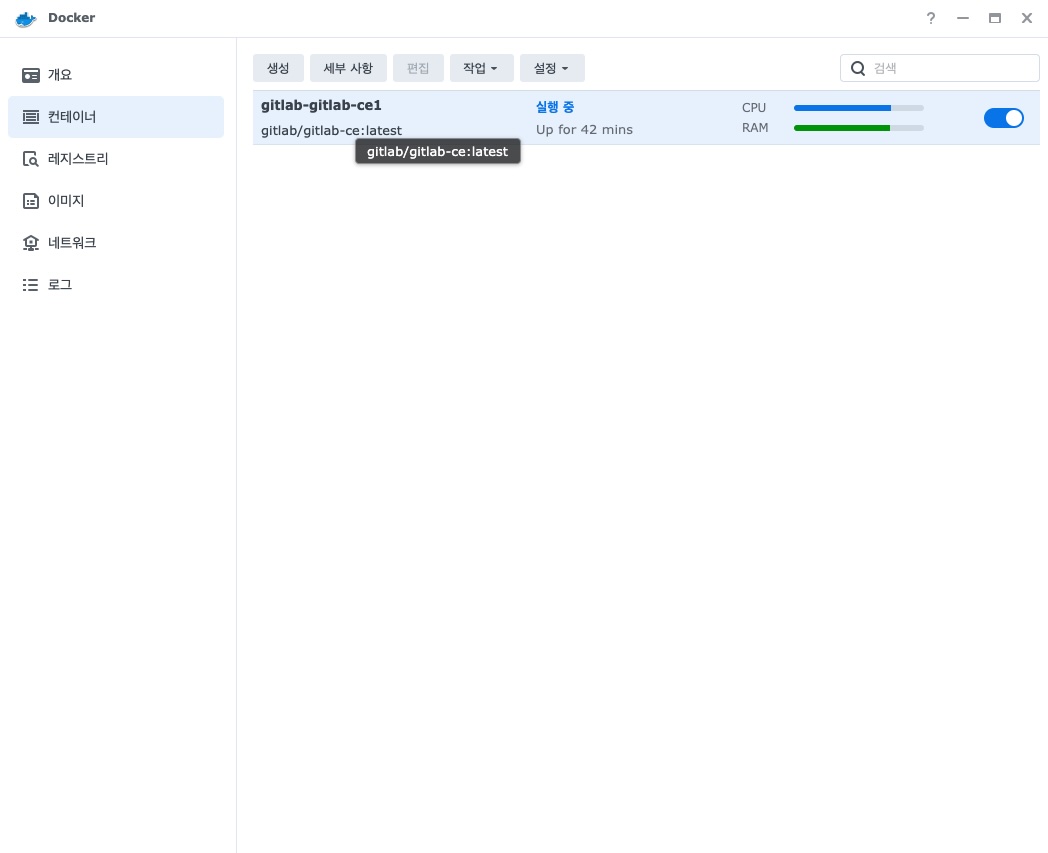Open the 레지스트리 registry section
The height and width of the screenshot is (853, 1048).
(x=116, y=159)
